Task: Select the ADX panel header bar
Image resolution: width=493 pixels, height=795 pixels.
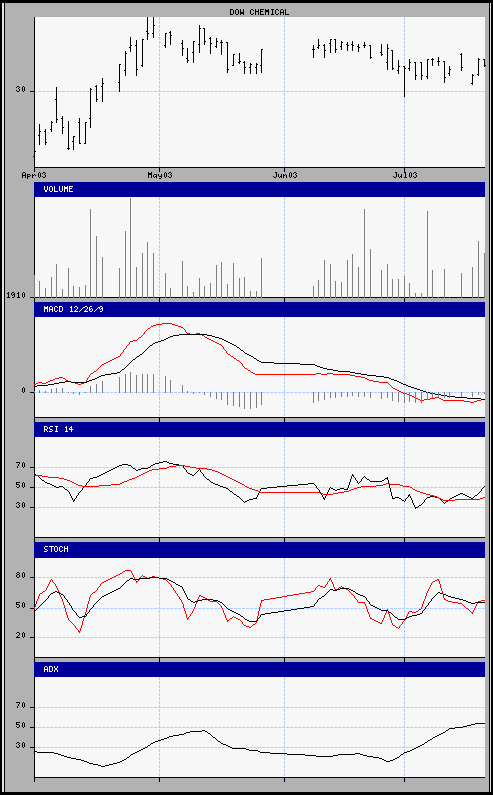Action: tap(260, 669)
